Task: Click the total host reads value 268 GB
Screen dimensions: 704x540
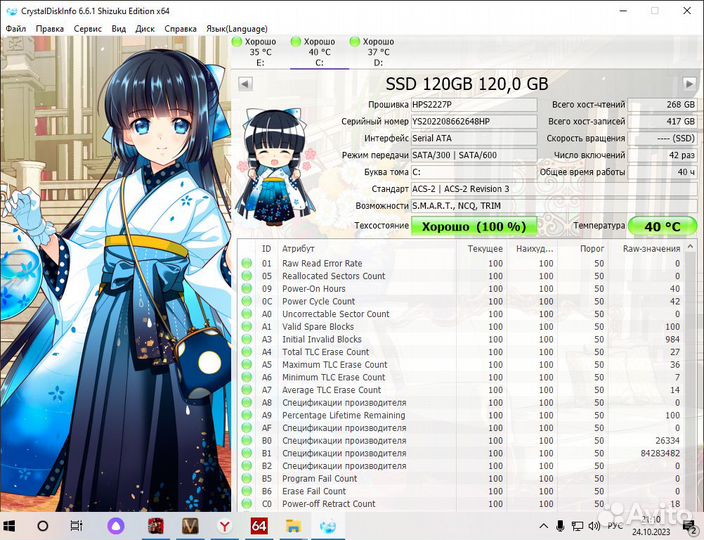Action: coord(662,105)
